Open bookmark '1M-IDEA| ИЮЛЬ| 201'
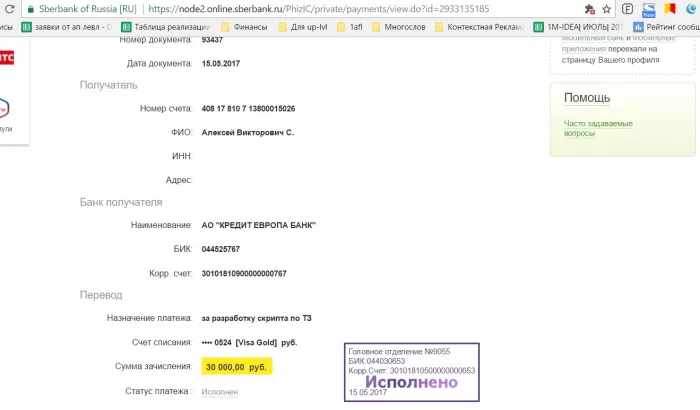 pos(578,27)
